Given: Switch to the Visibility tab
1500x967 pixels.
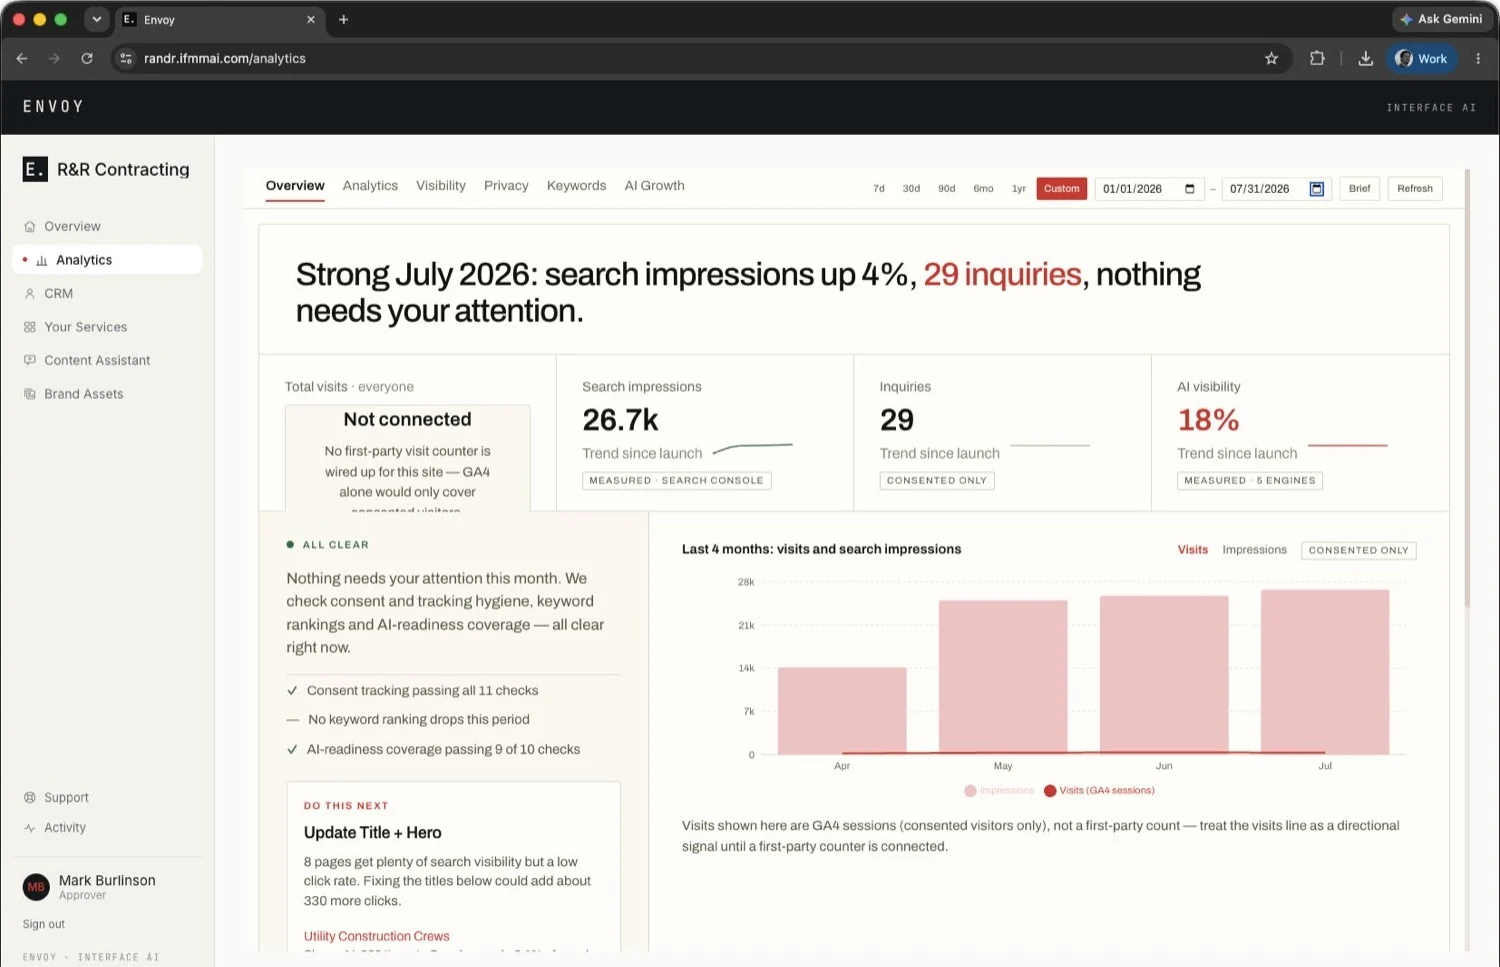Looking at the screenshot, I should 441,186.
